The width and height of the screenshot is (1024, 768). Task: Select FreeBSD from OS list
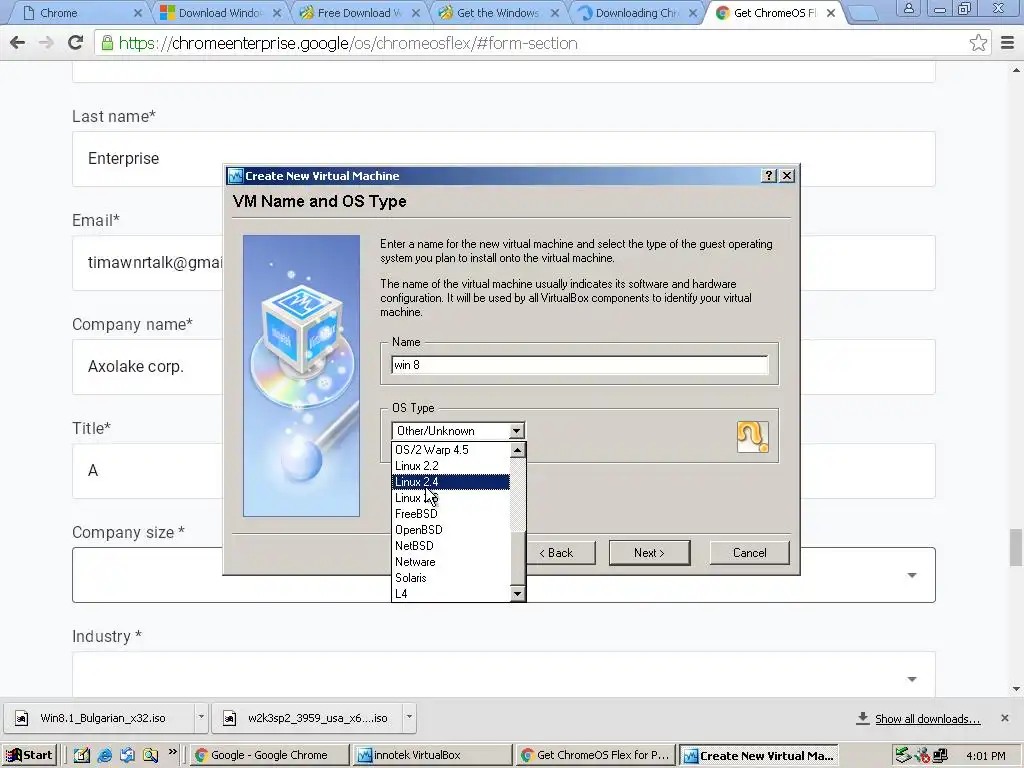click(x=451, y=514)
